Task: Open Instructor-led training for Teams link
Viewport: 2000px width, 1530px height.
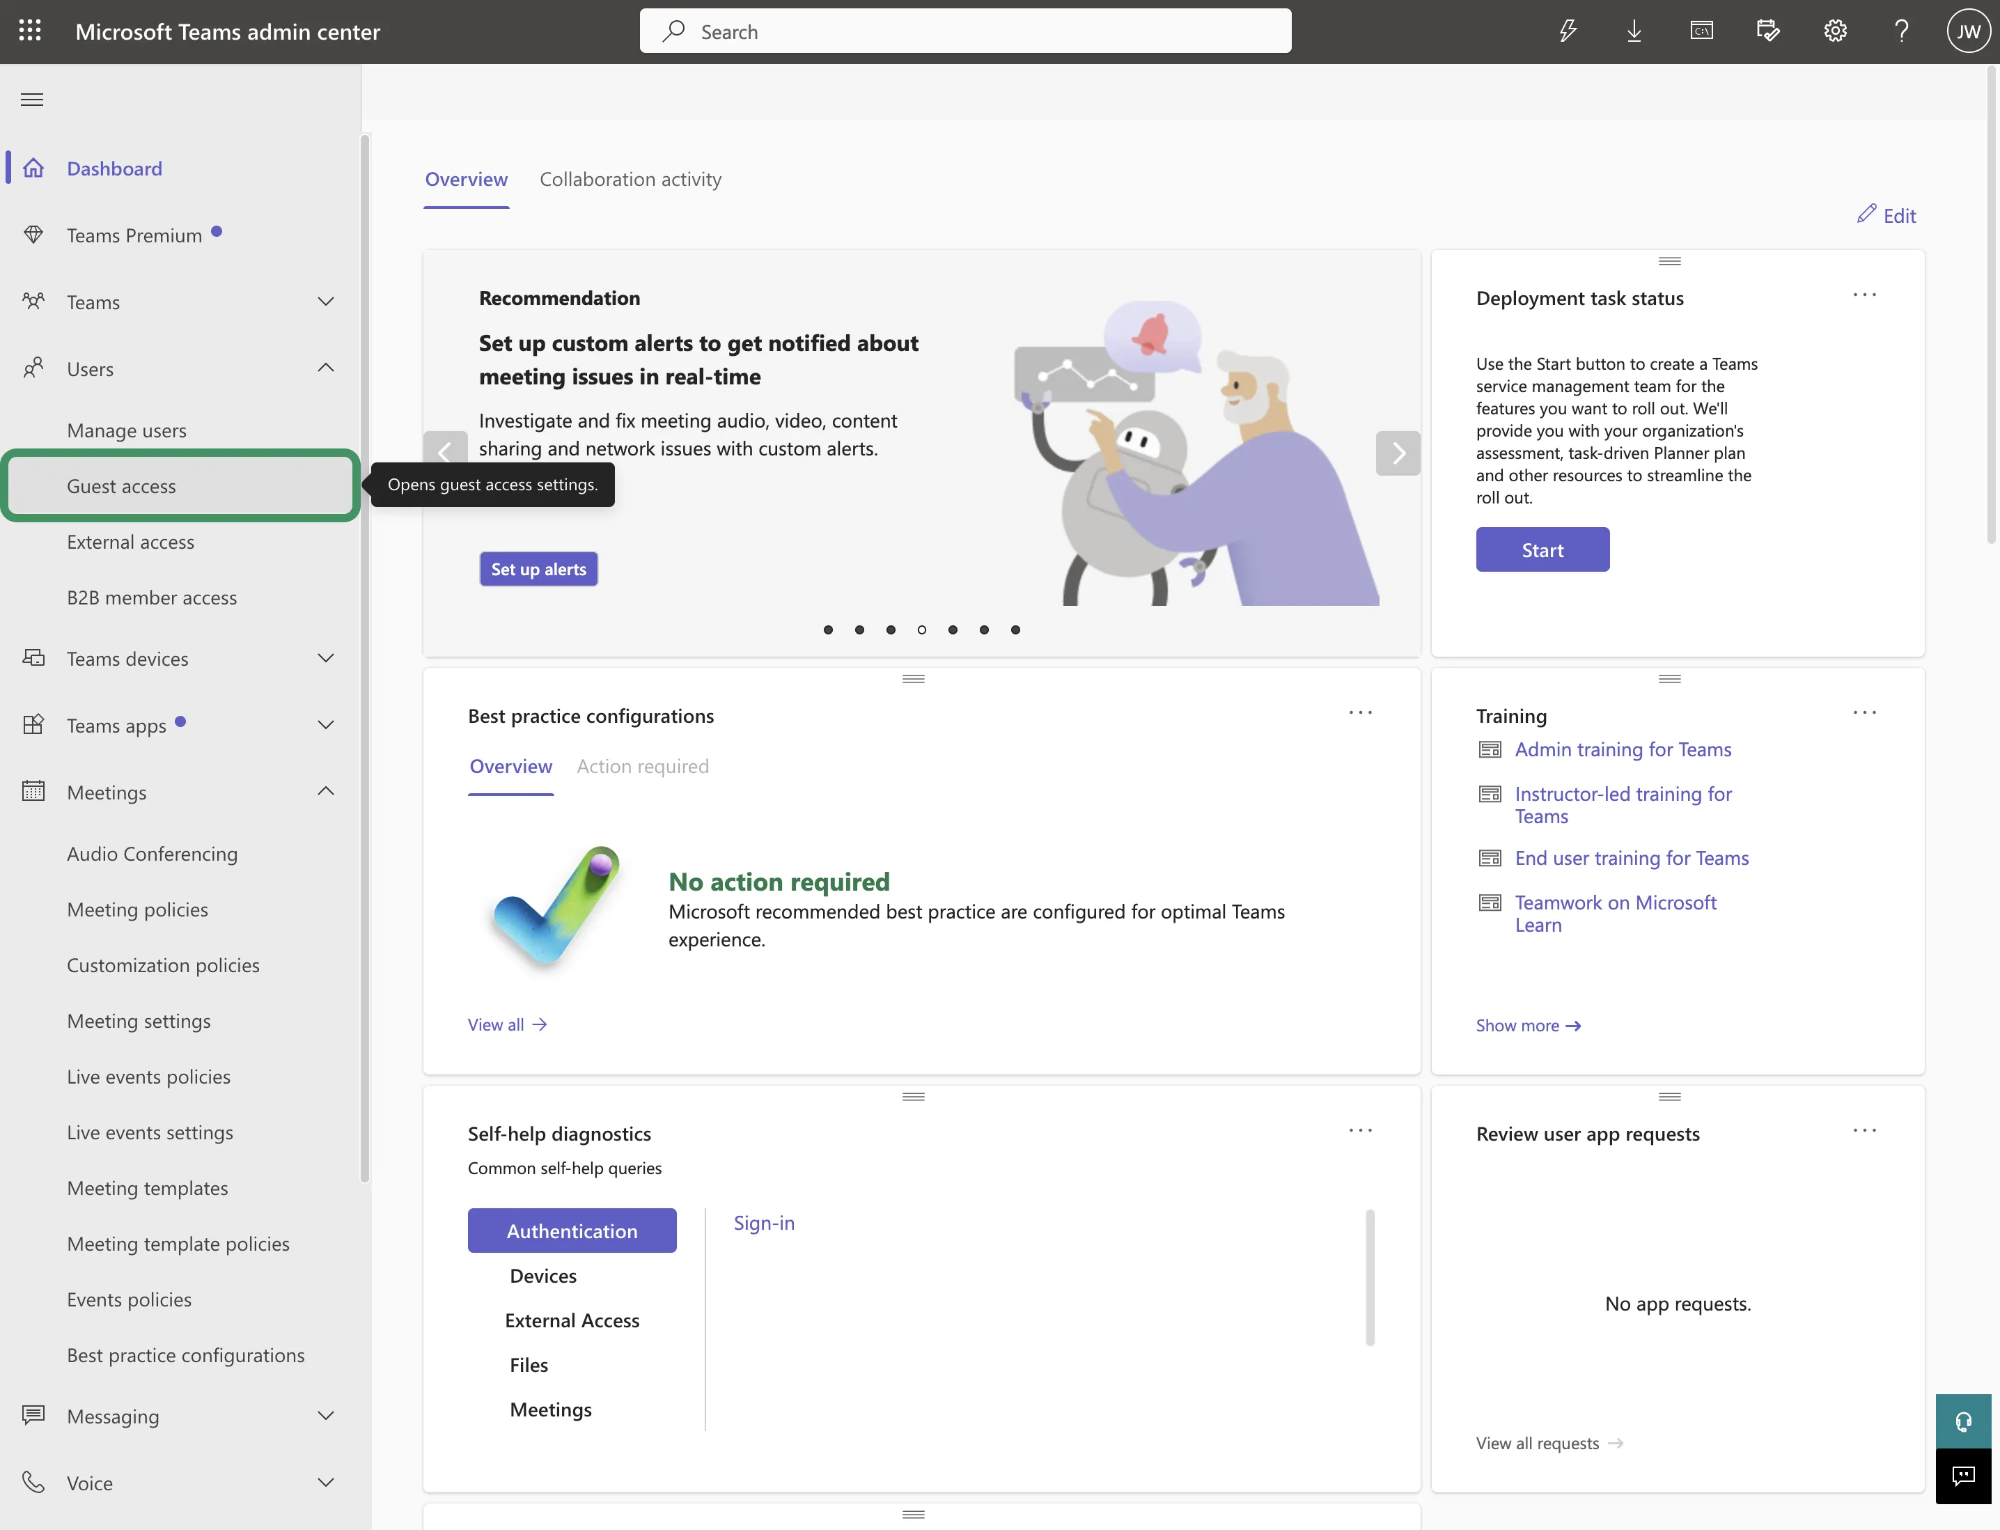Action: (x=1623, y=805)
